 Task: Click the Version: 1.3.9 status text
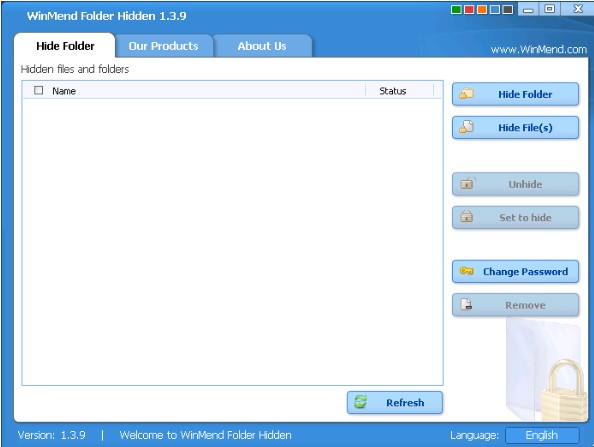(52, 435)
